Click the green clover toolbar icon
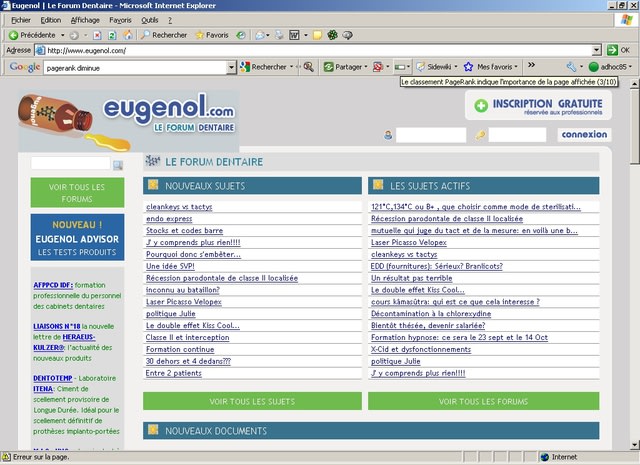Viewport: 640px width, 465px height. (x=332, y=36)
